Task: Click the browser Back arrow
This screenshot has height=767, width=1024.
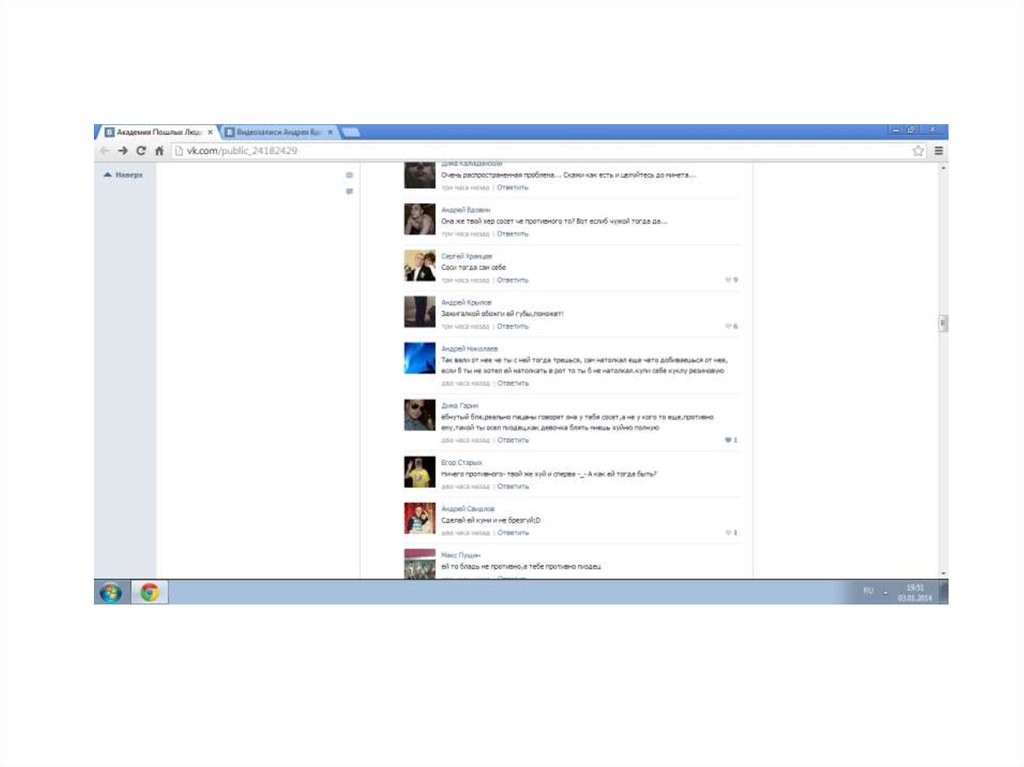Action: pyautogui.click(x=105, y=151)
